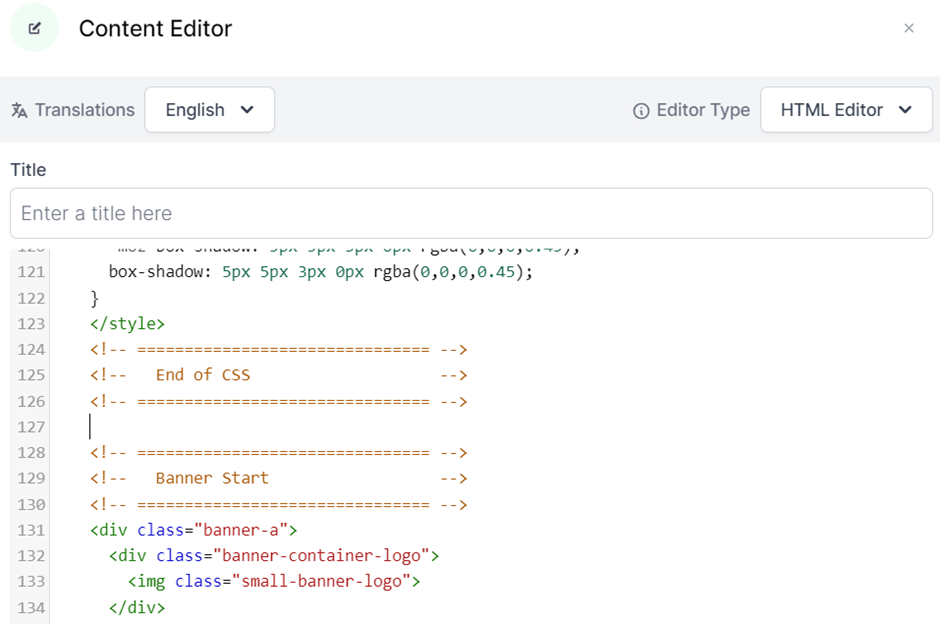940x624 pixels.
Task: Click the Editor Type info icon
Action: tap(641, 111)
